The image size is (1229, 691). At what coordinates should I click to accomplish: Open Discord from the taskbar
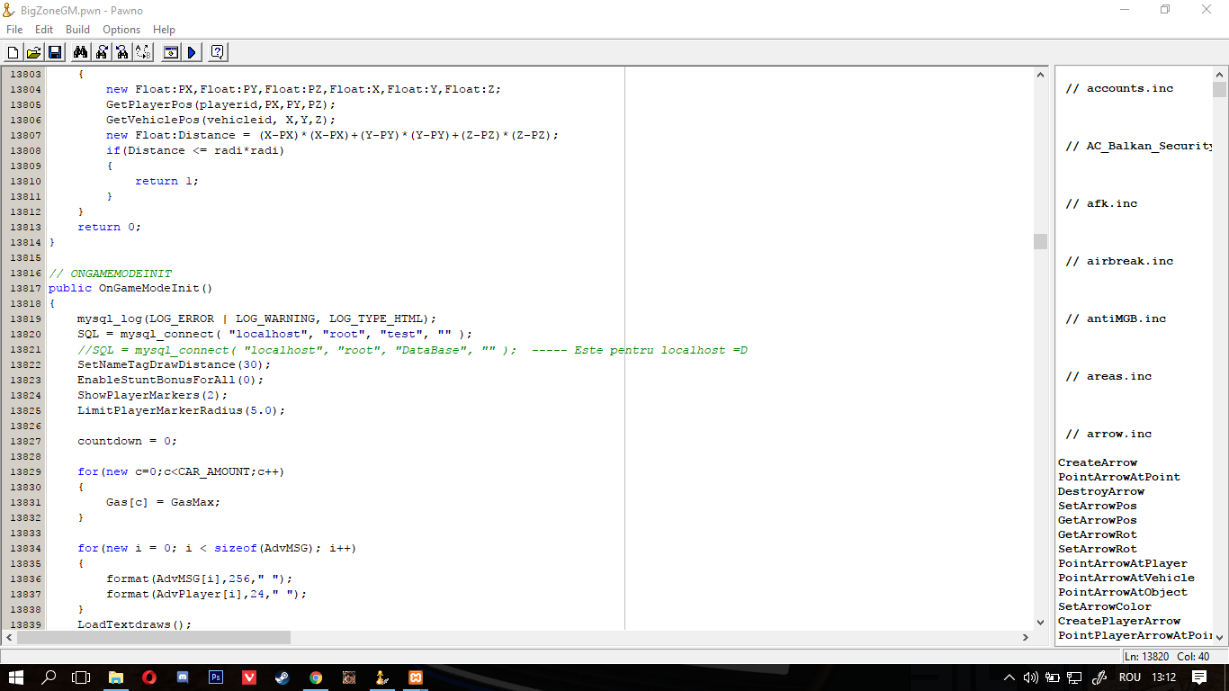coord(182,677)
